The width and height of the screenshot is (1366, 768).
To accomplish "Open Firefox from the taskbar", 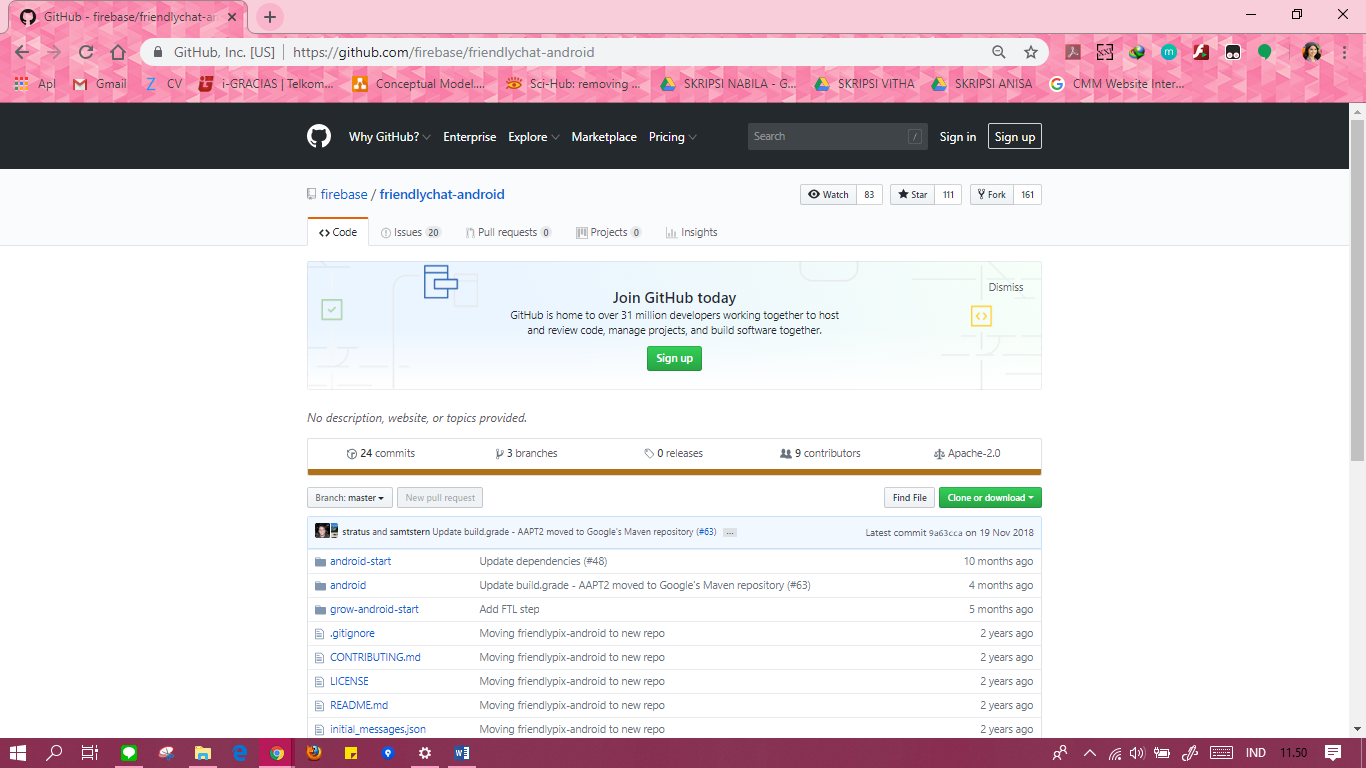I will click(x=314, y=753).
